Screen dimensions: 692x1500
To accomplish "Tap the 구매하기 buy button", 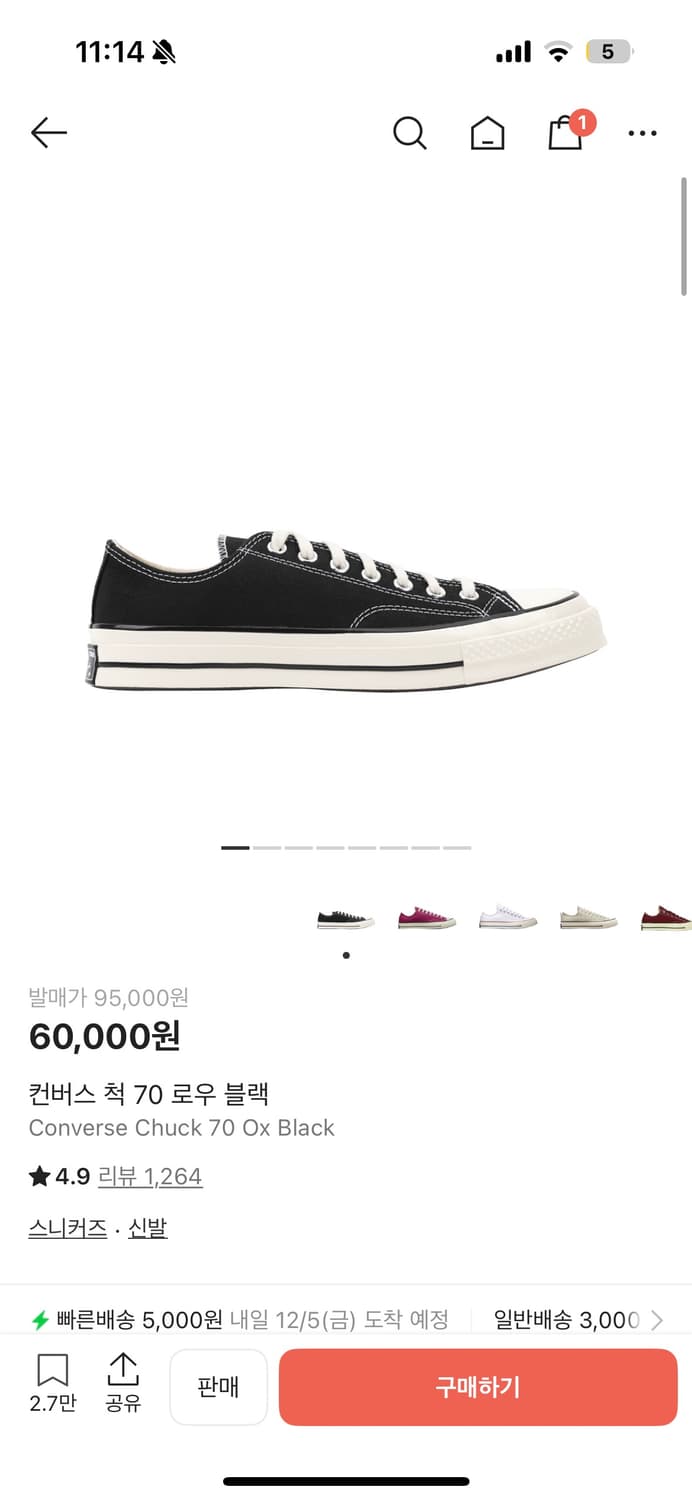I will [x=478, y=1387].
